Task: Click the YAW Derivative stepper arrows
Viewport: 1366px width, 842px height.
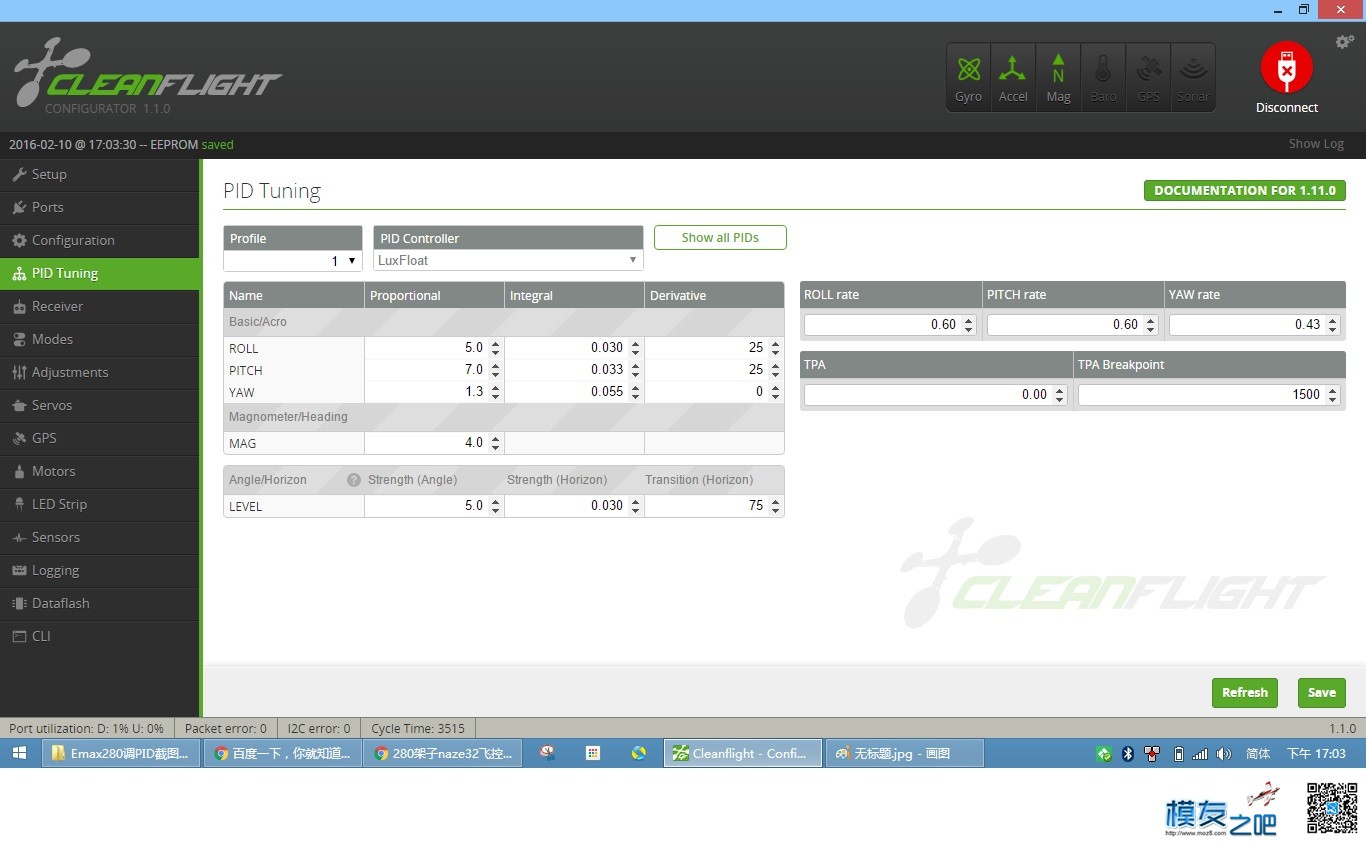Action: click(775, 392)
